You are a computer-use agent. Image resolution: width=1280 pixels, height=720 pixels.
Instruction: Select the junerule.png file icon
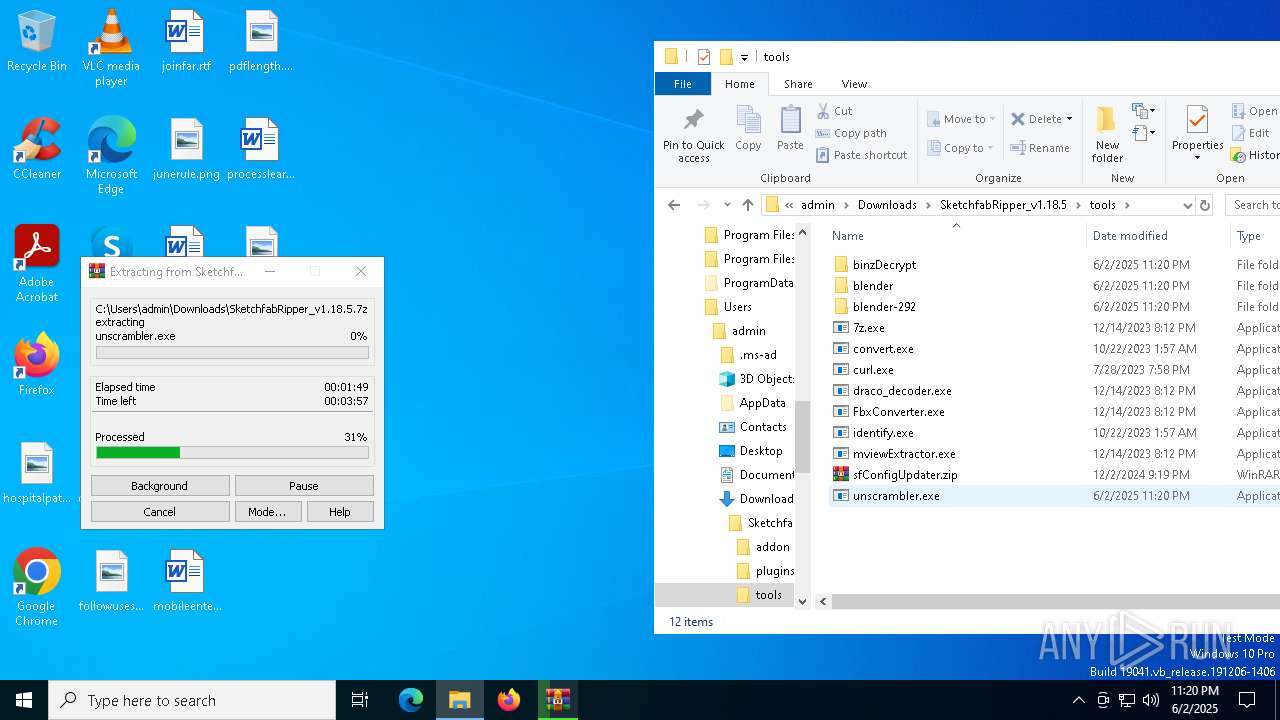pyautogui.click(x=186, y=150)
